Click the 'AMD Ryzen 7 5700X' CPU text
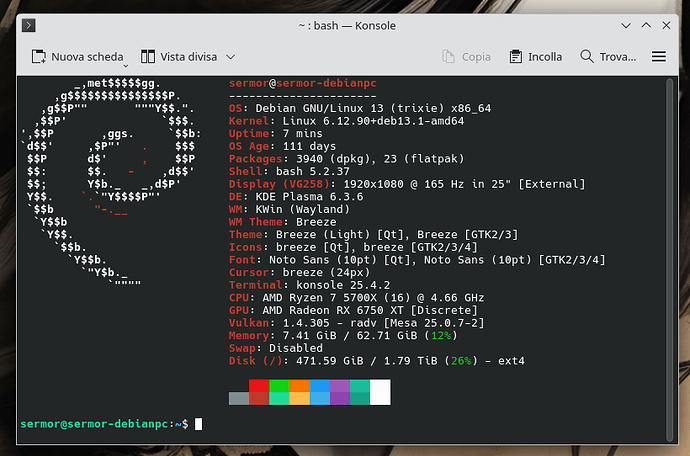690x456 pixels. click(319, 298)
